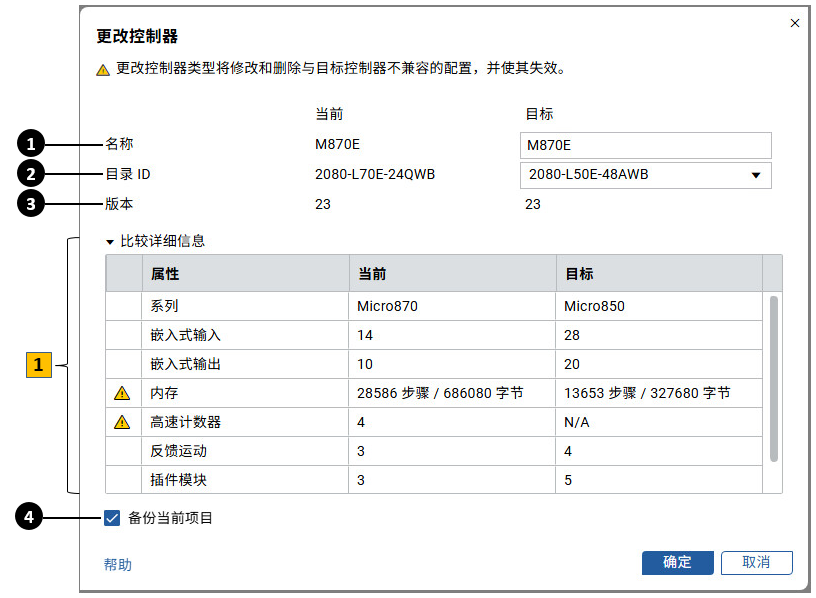Click the warning icon beside the 内存 row
Image resolution: width=816 pixels, height=598 pixels.
pyautogui.click(x=121, y=393)
